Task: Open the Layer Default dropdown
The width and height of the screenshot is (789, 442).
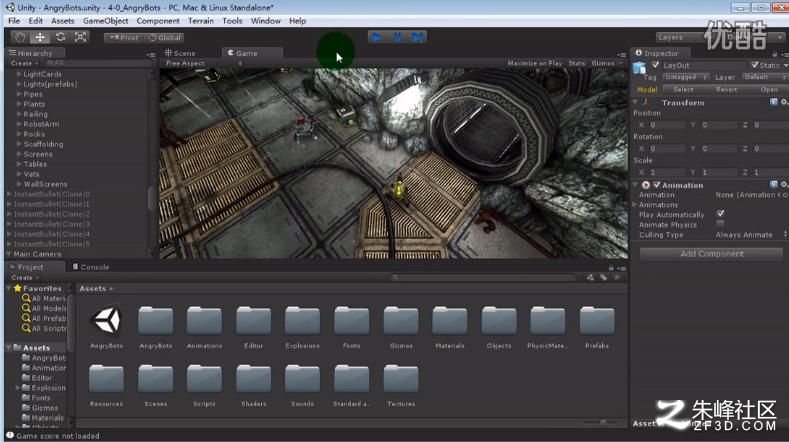Action: tap(763, 77)
